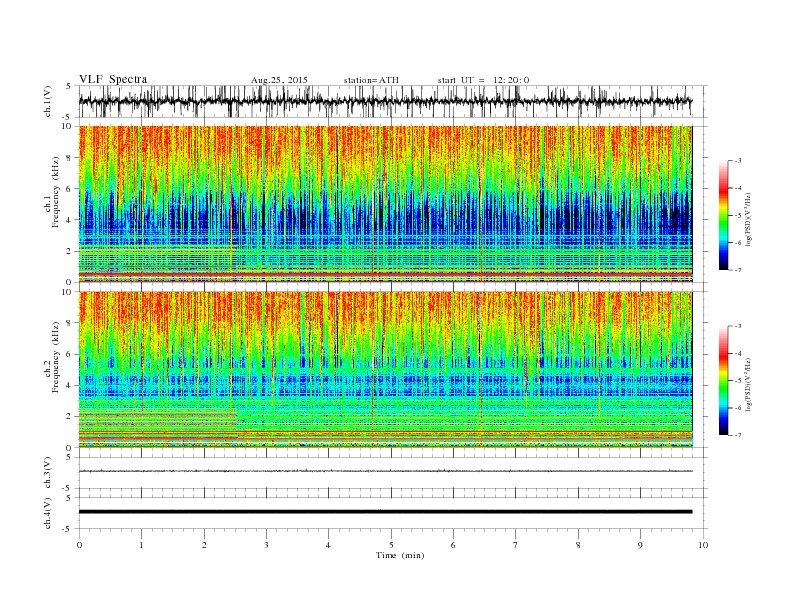Viewport: 792px width, 612px height.
Task: Click the ch.2 spectrogram color scale bar
Action: (724, 380)
